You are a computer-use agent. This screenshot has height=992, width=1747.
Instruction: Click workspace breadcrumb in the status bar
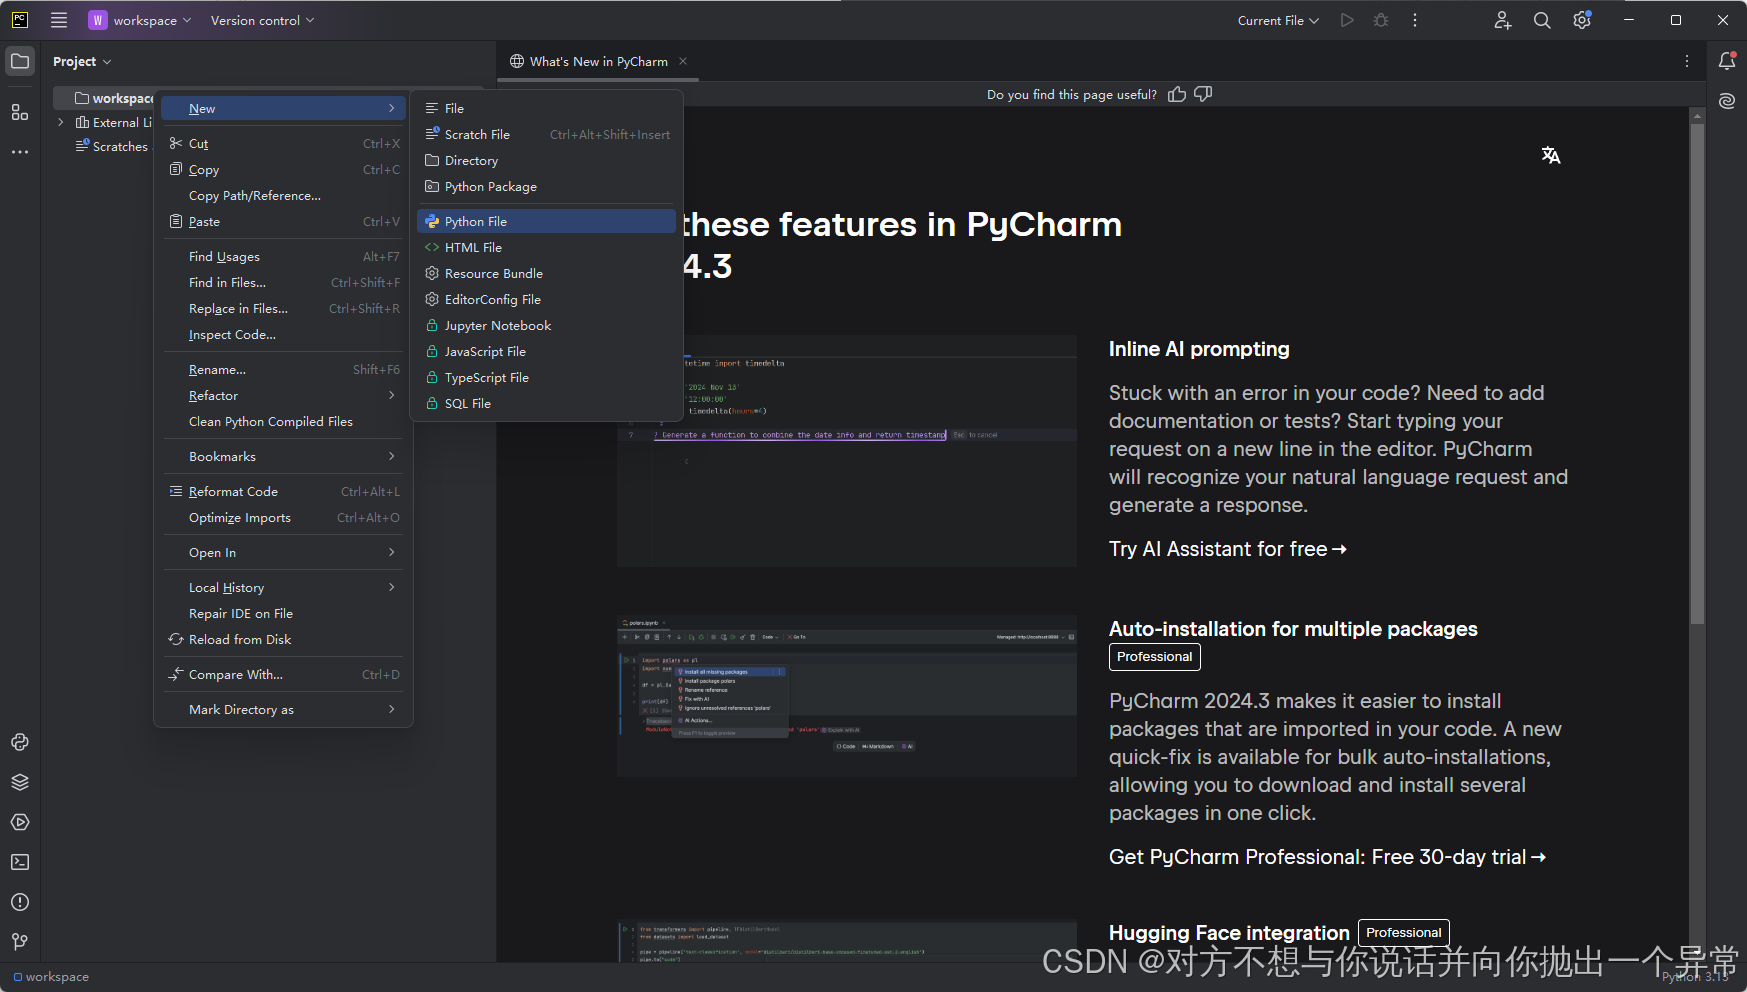pos(51,977)
